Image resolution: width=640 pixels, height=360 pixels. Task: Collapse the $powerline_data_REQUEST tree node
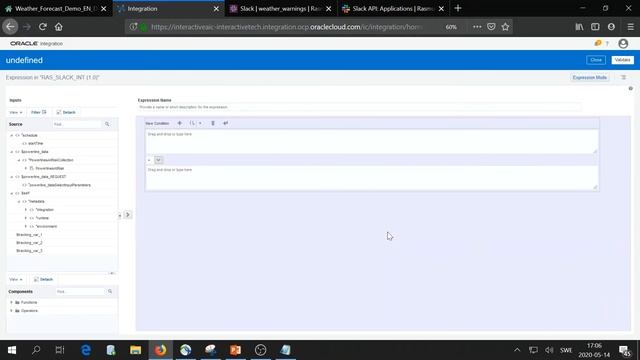12,177
